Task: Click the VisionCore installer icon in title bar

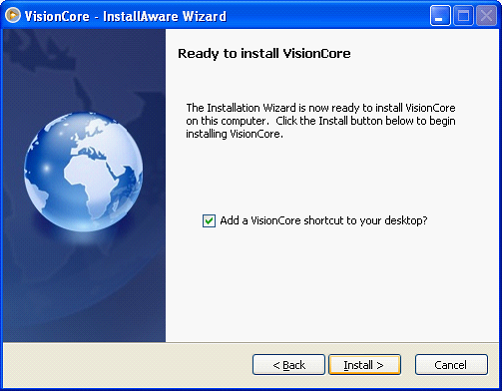Action: coord(13,16)
